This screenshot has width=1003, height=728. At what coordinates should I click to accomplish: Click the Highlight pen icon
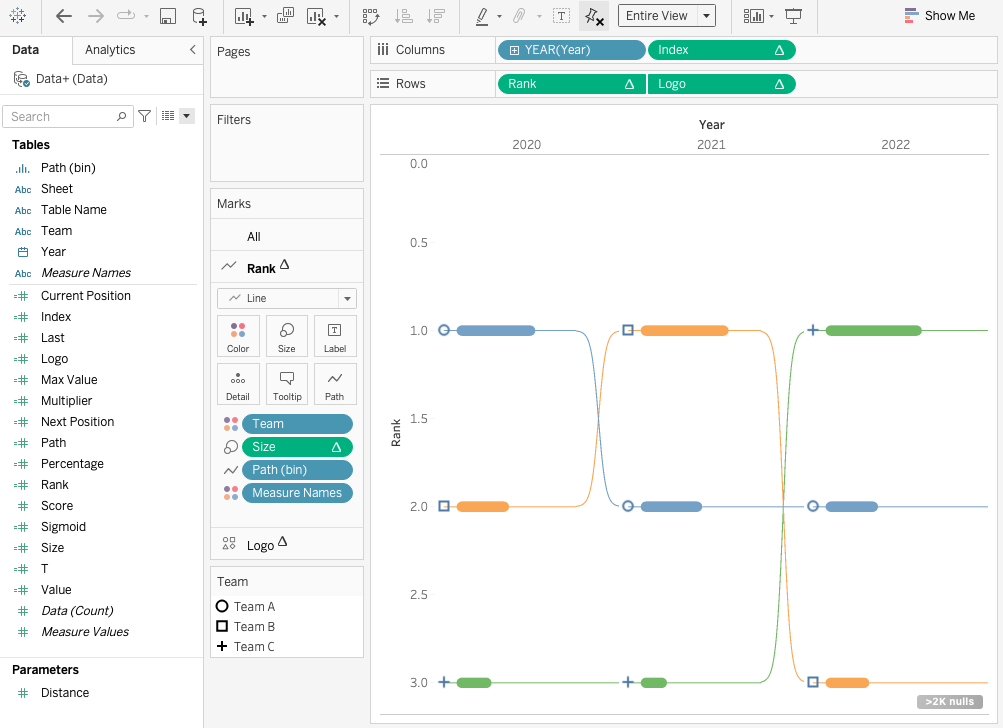click(482, 16)
